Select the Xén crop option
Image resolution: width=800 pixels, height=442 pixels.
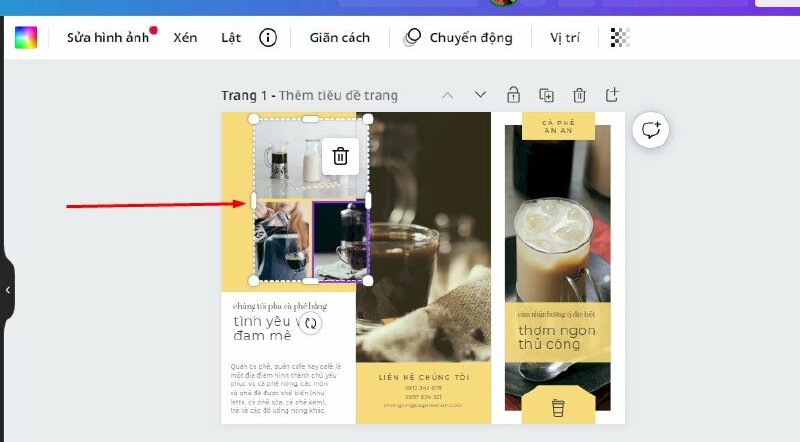(x=185, y=38)
